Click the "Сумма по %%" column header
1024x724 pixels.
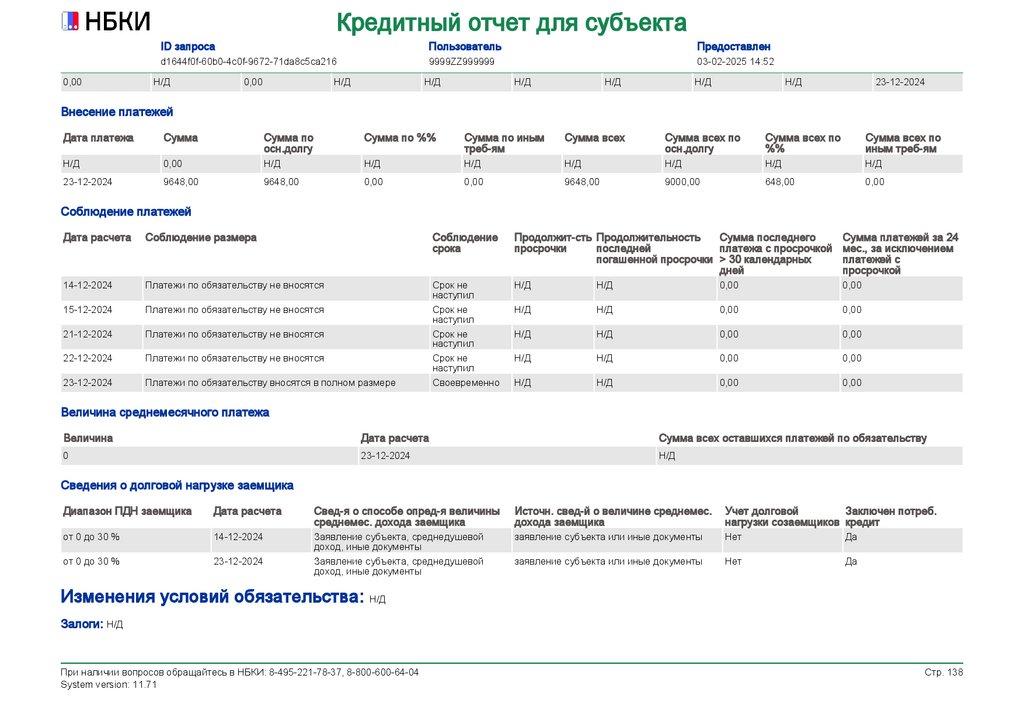pos(400,138)
